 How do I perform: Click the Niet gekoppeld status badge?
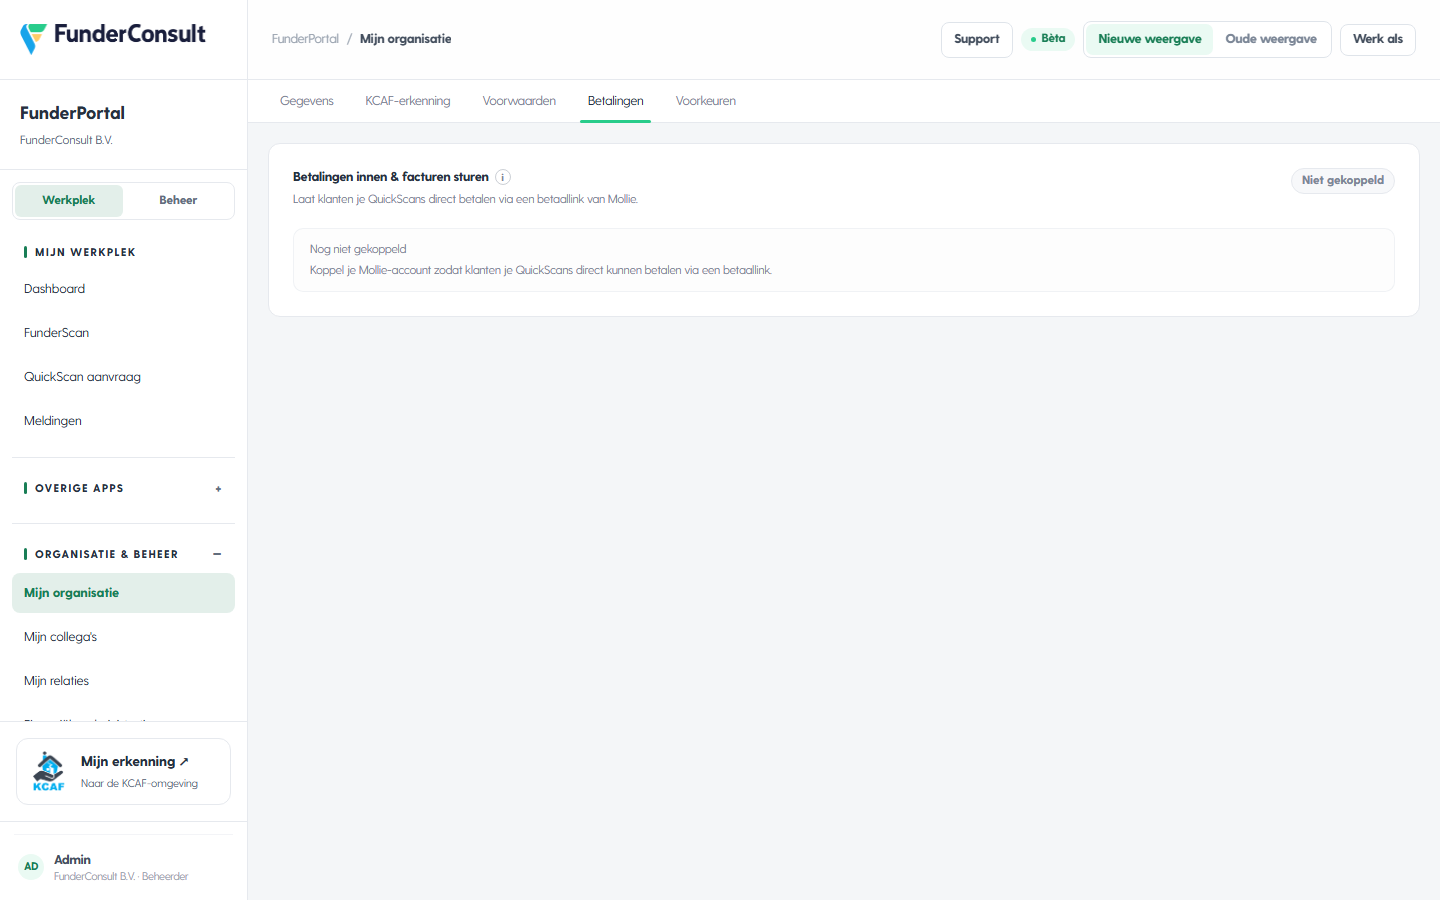1343,181
